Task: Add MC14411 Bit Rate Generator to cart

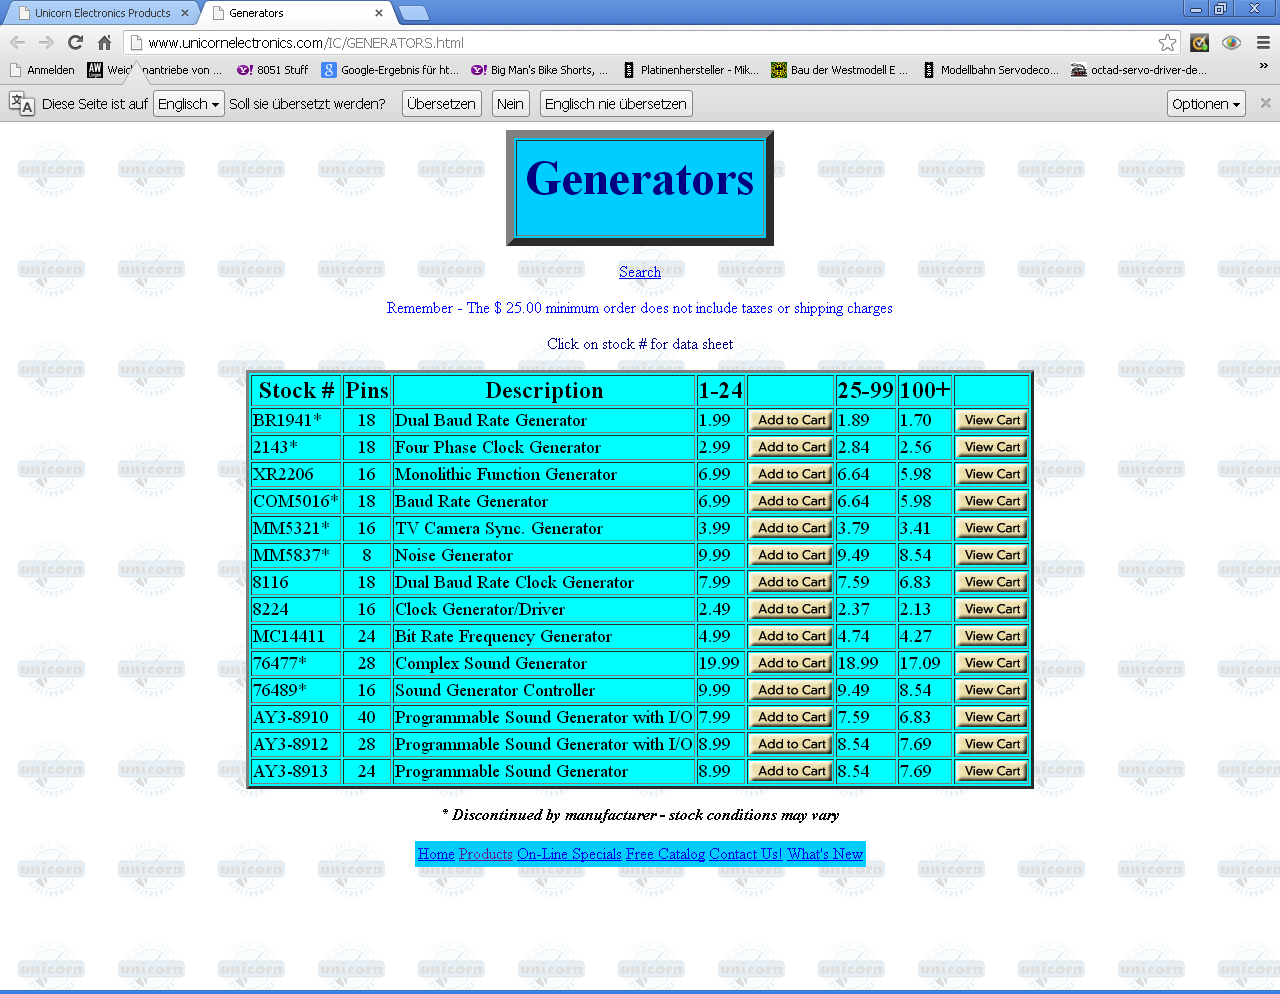Action: 791,636
